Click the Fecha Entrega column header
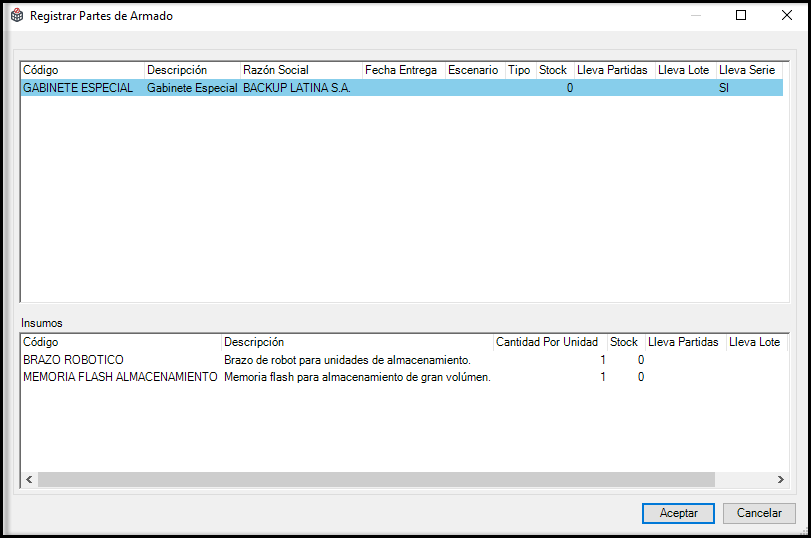 403,70
